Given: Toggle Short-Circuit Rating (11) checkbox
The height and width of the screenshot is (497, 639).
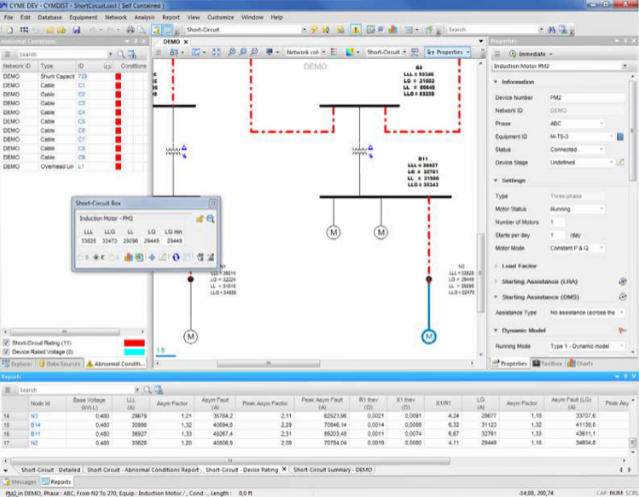Looking at the screenshot, I should 6,343.
